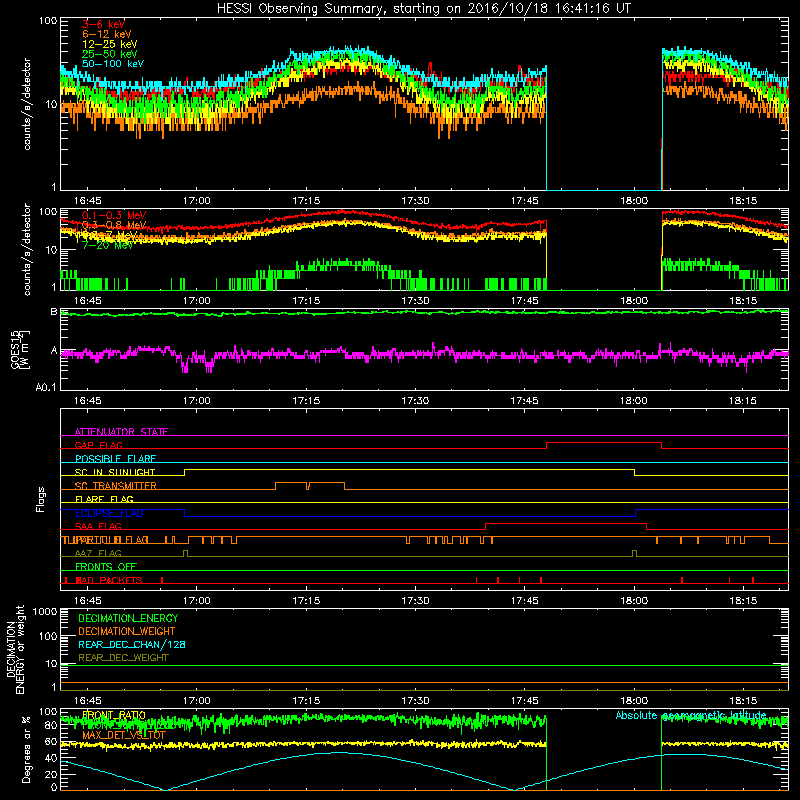This screenshot has width=800, height=800.
Task: Click the FLARE_FLAG label
Action: [x=104, y=499]
